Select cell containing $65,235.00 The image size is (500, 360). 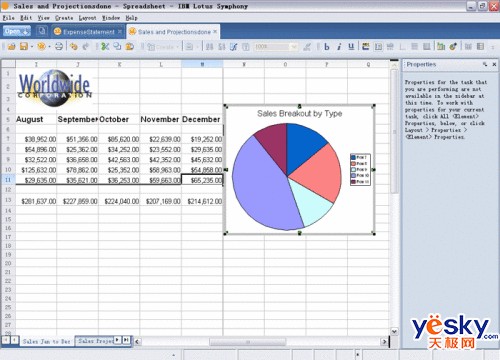click(202, 180)
